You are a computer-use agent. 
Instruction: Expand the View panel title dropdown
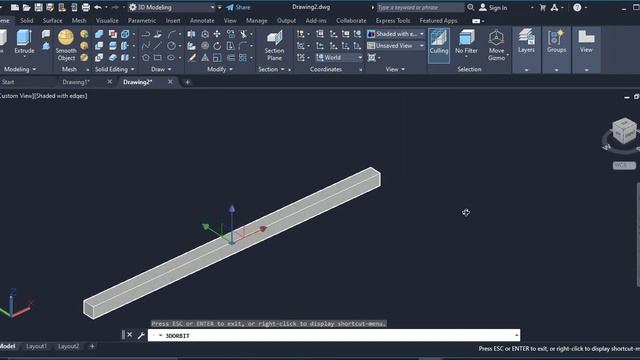(x=395, y=69)
